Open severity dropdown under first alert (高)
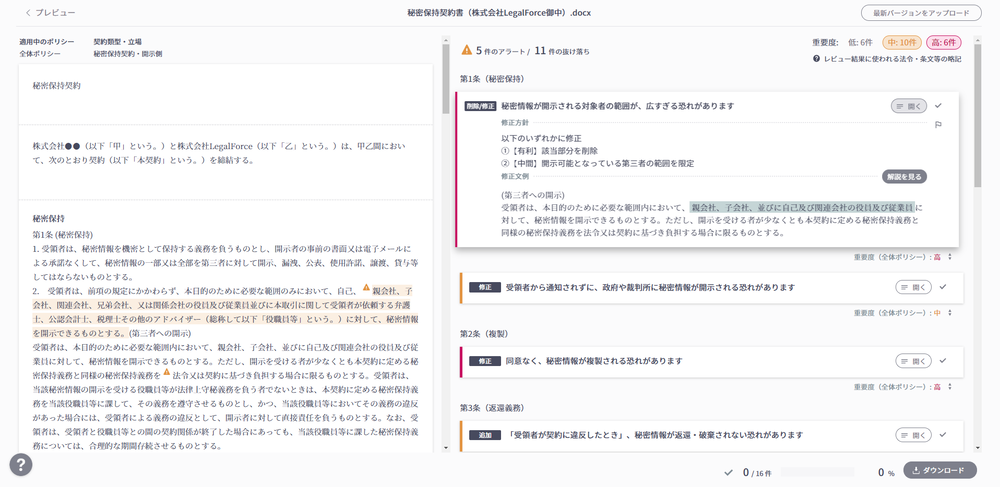This screenshot has height=487, width=1000. (x=949, y=257)
